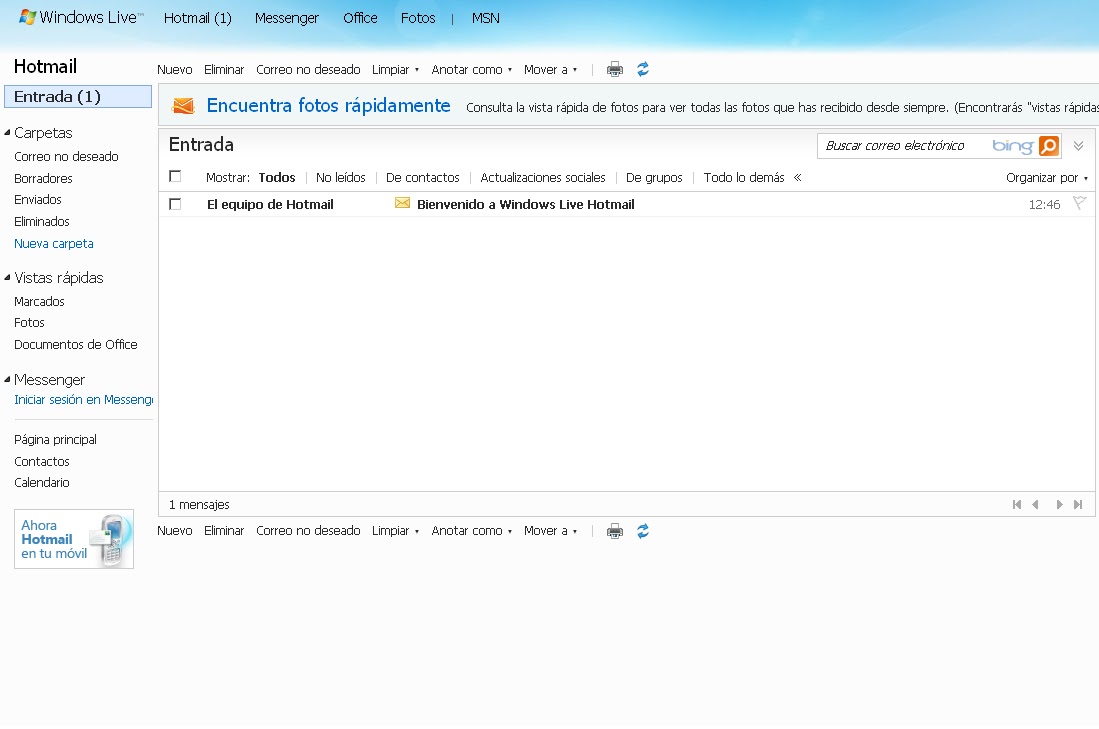Open Documentos de Office quick view
1099x729 pixels.
pyautogui.click(x=76, y=345)
